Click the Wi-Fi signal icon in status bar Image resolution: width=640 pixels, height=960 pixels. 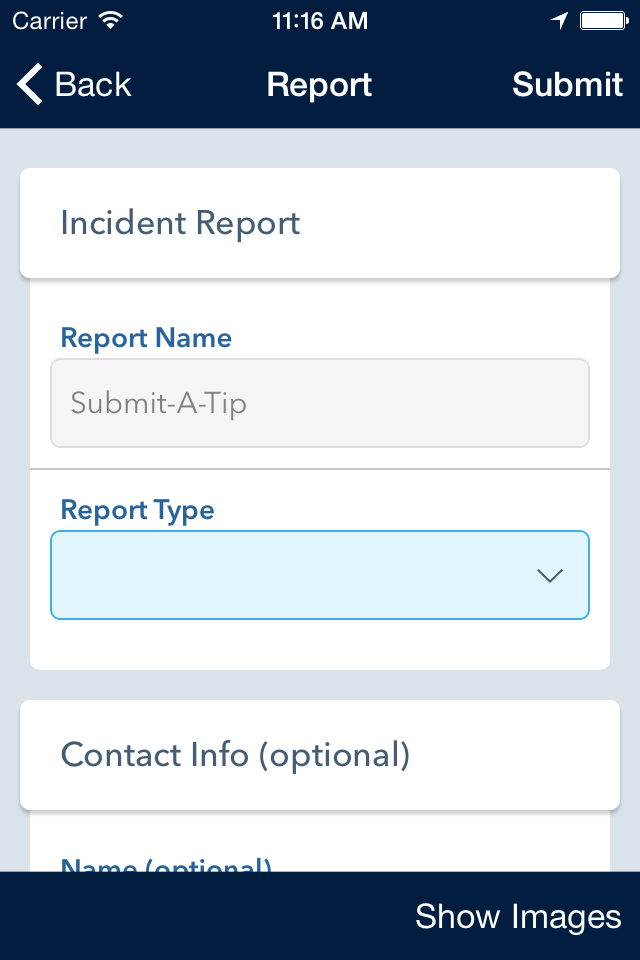[x=111, y=21]
